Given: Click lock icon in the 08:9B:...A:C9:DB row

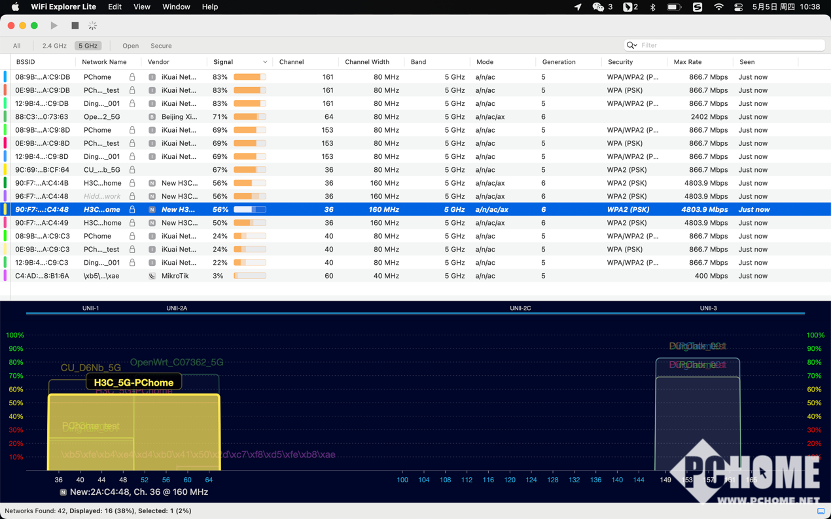Looking at the screenshot, I should tap(132, 77).
